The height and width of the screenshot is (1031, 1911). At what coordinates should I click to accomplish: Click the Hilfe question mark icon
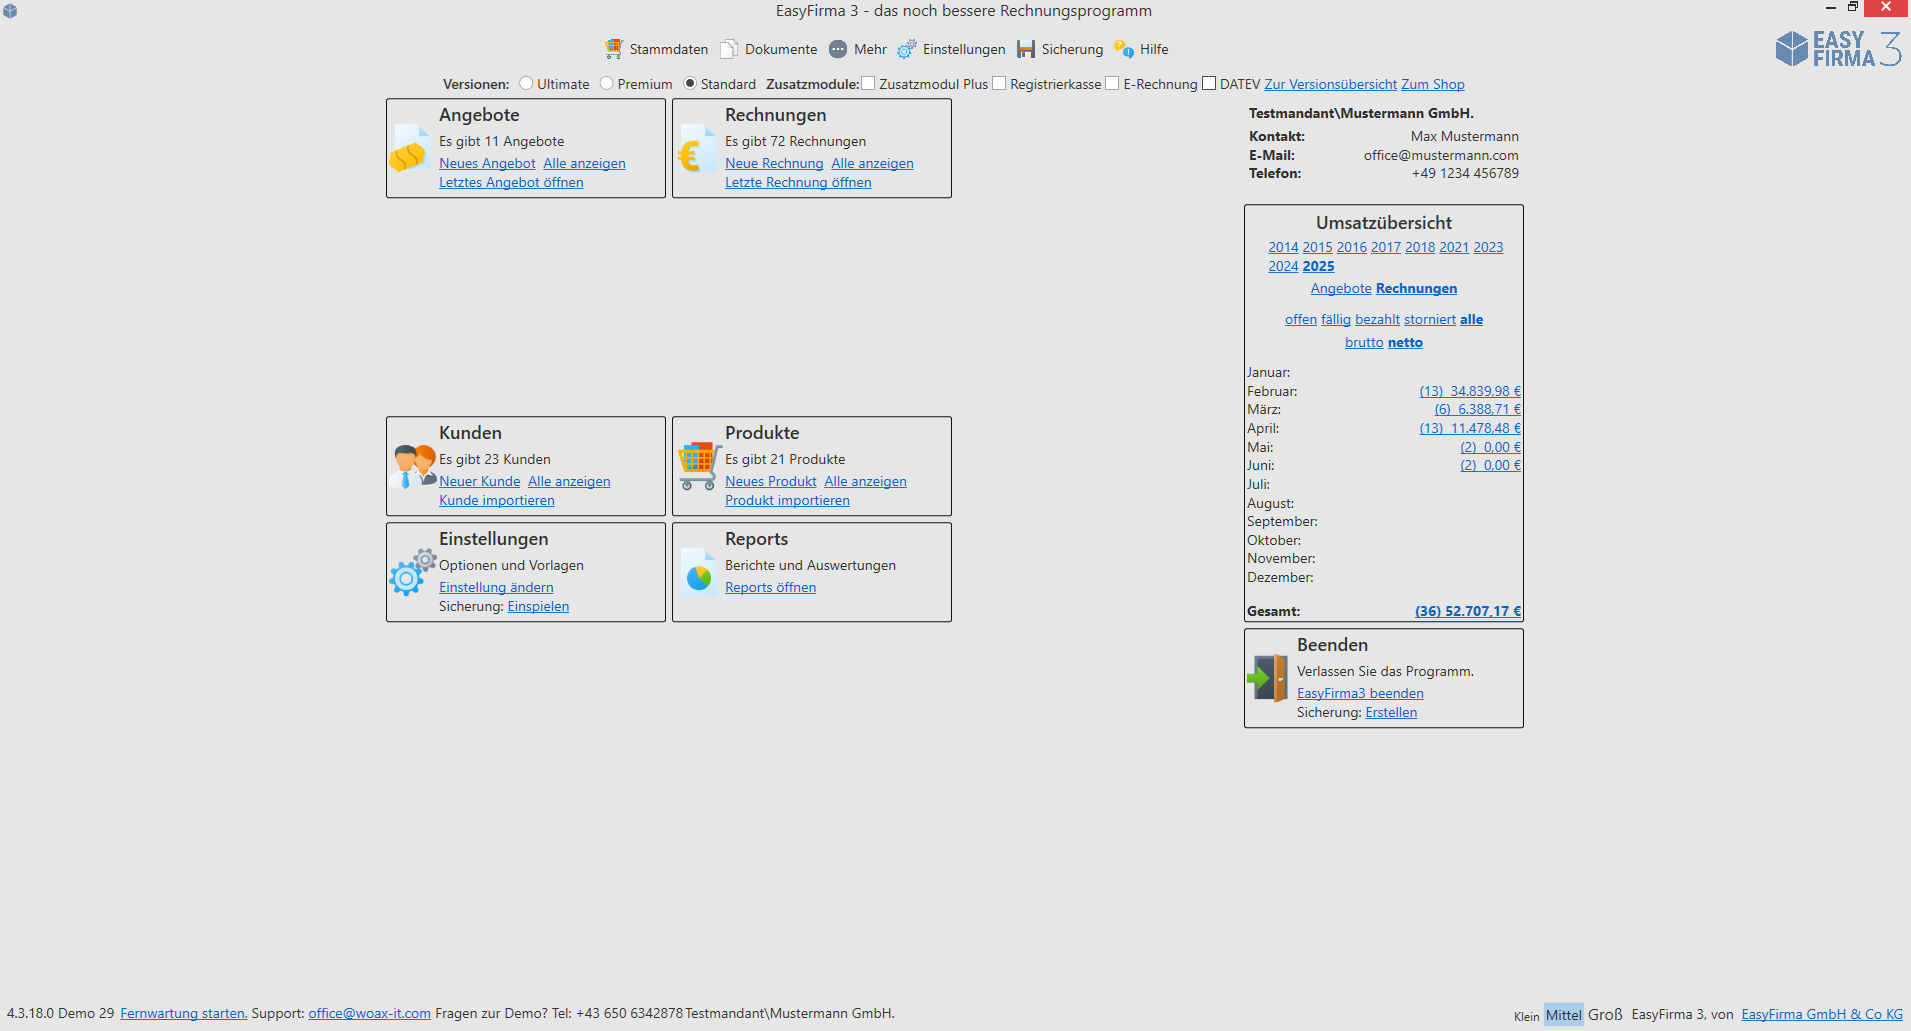pyautogui.click(x=1124, y=49)
